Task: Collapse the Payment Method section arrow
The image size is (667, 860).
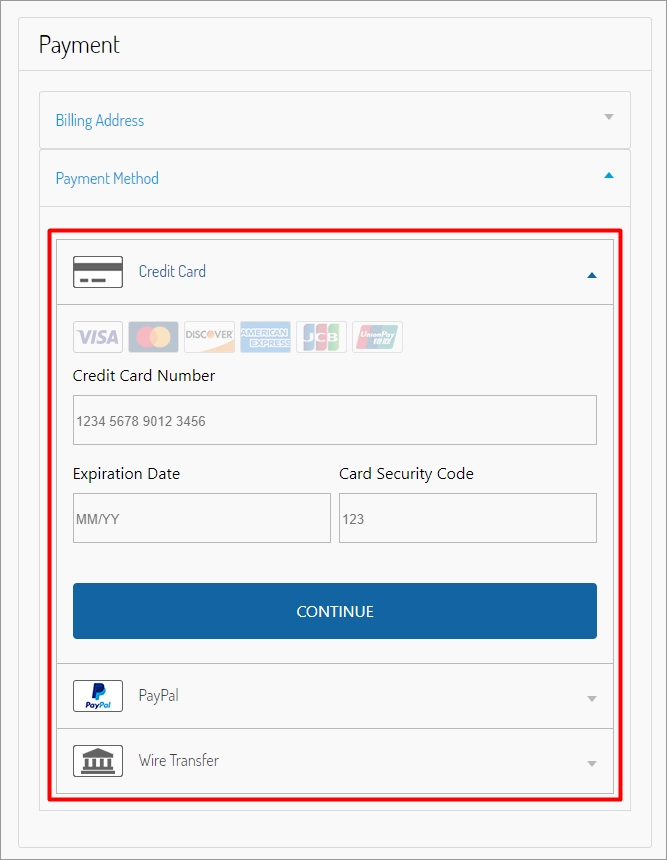Action: tap(609, 175)
